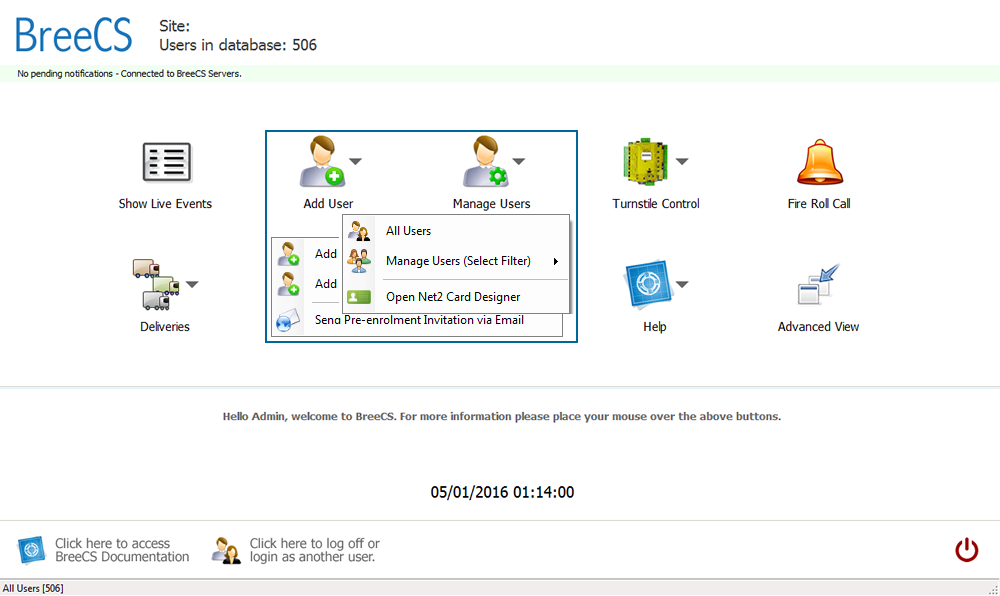Click the BreeCS Documentation access link
The image size is (1000, 596).
point(121,550)
